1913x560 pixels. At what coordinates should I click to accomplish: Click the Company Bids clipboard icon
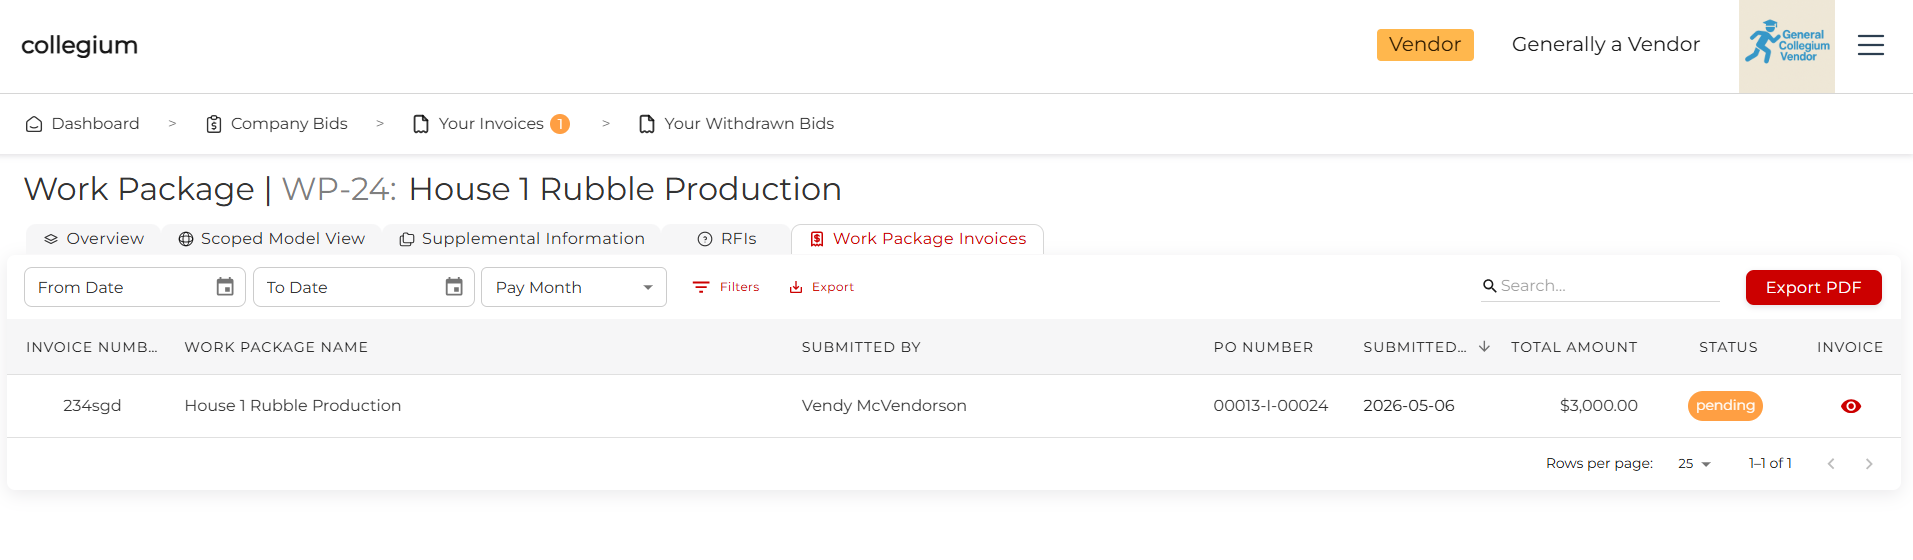click(x=214, y=124)
